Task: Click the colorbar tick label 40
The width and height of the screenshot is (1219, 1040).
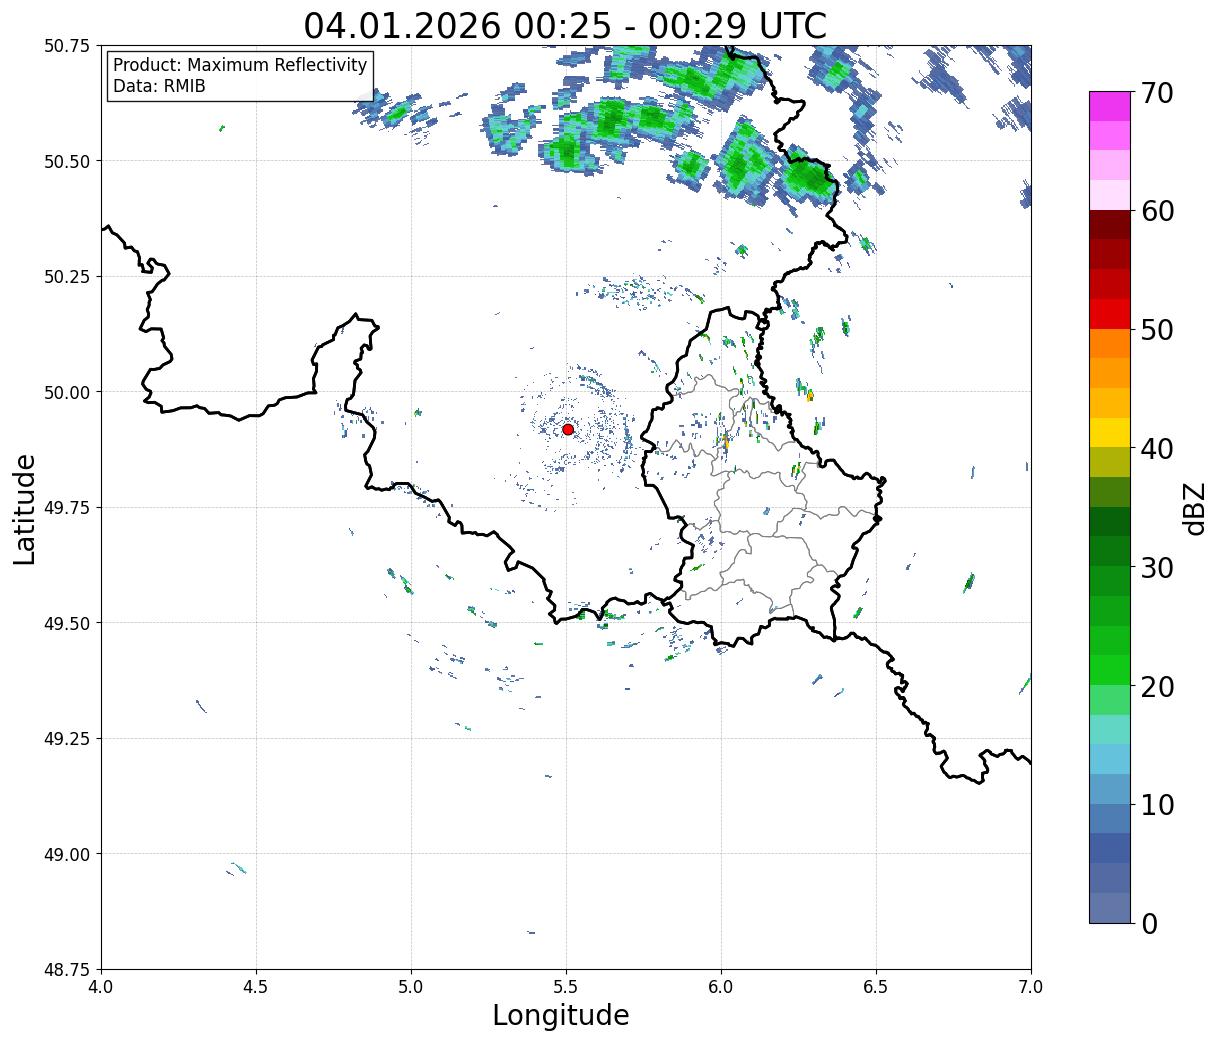Action: click(1157, 449)
